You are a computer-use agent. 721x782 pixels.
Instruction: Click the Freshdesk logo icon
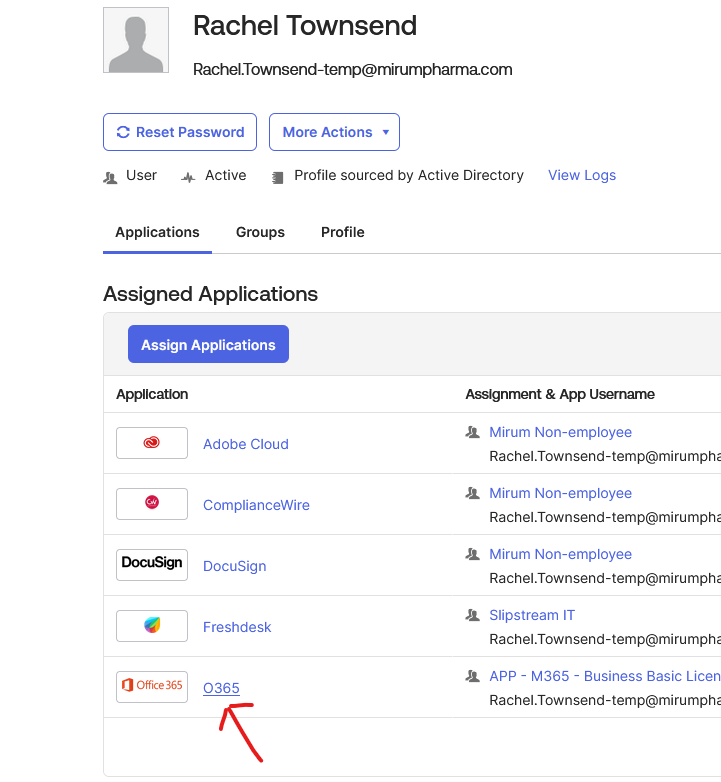152,625
